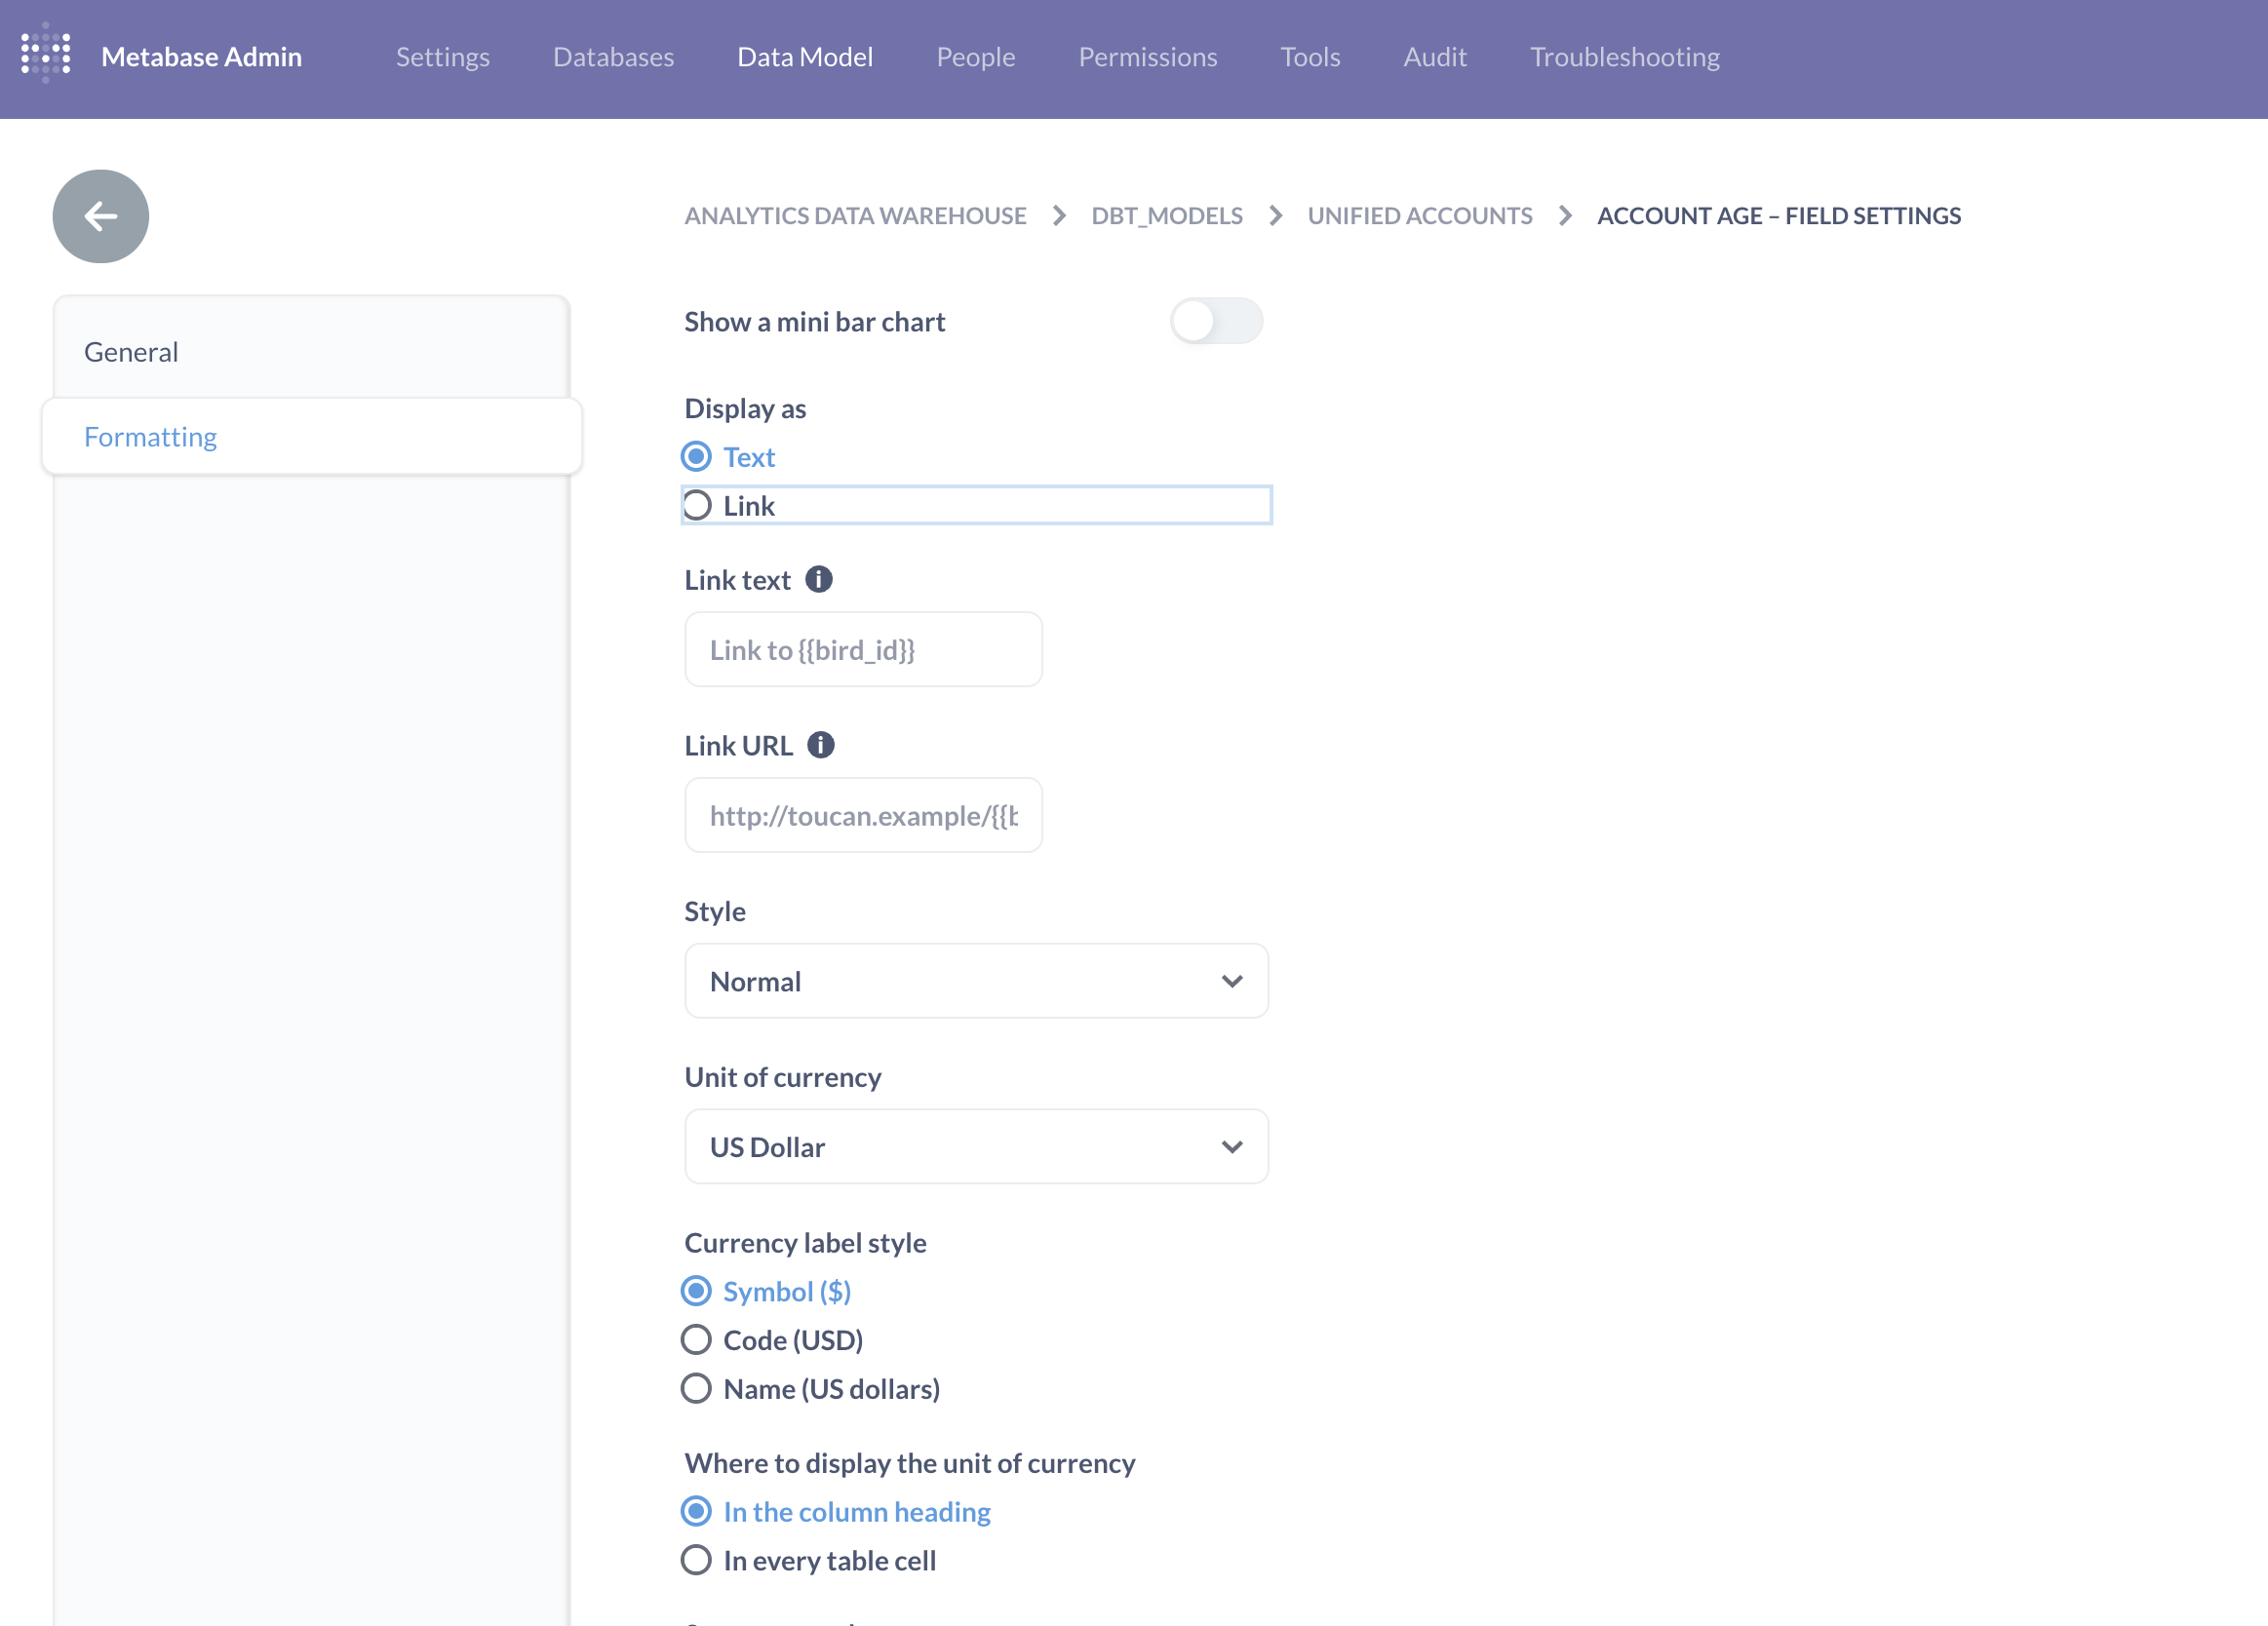Switch to the Formatting tab

pyautogui.click(x=150, y=436)
